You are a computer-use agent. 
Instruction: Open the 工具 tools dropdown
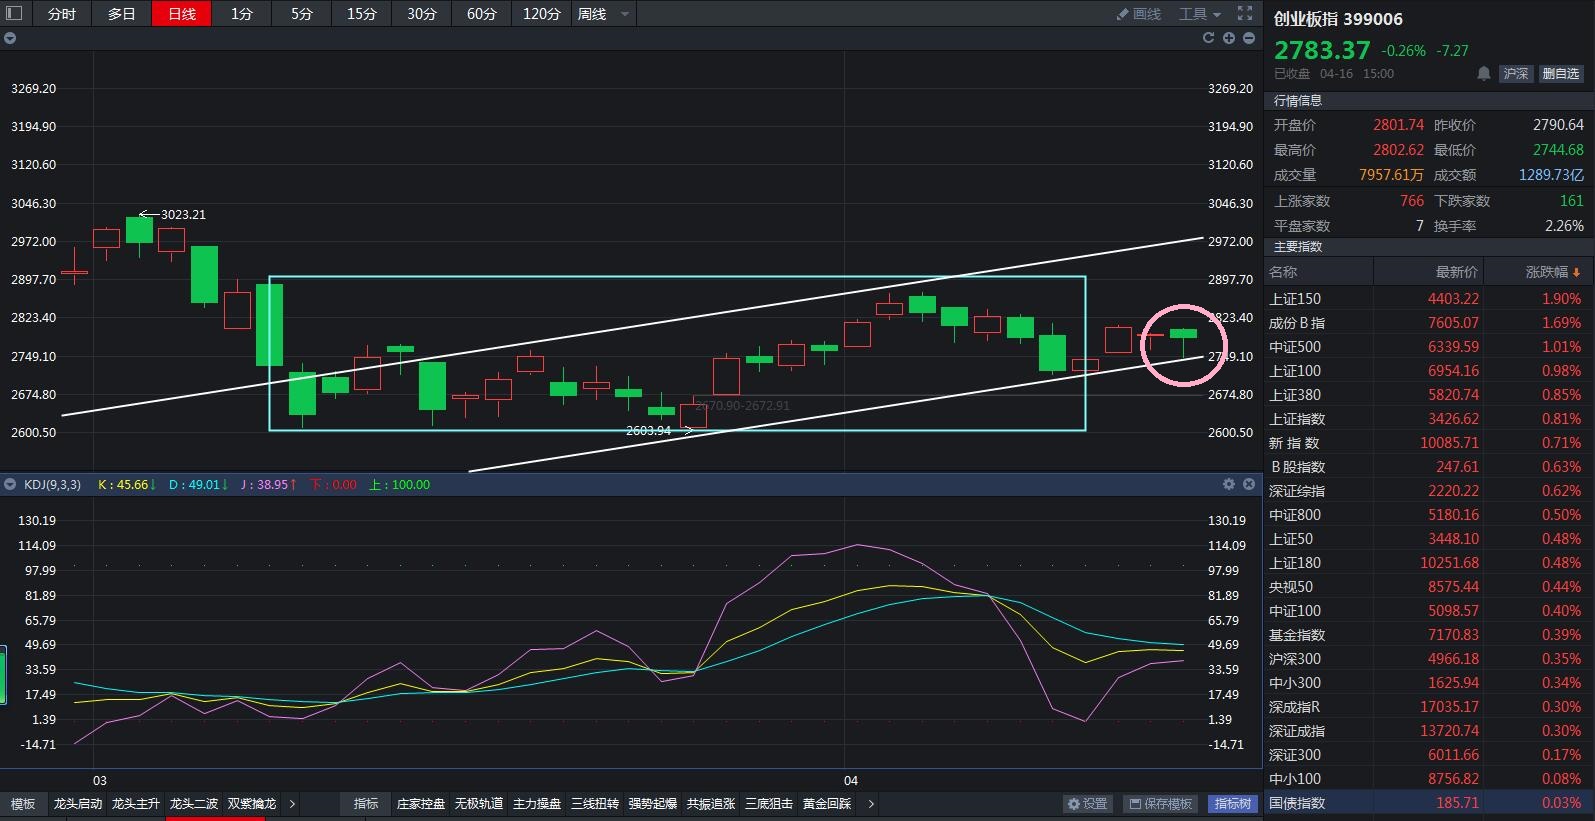pyautogui.click(x=1200, y=14)
